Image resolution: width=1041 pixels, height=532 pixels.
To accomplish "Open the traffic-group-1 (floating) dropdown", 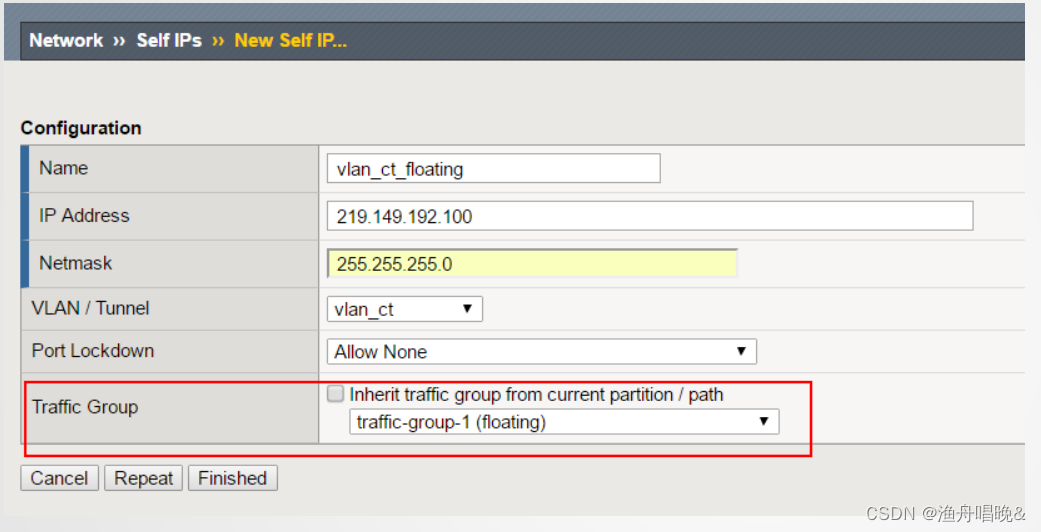I will pyautogui.click(x=564, y=422).
